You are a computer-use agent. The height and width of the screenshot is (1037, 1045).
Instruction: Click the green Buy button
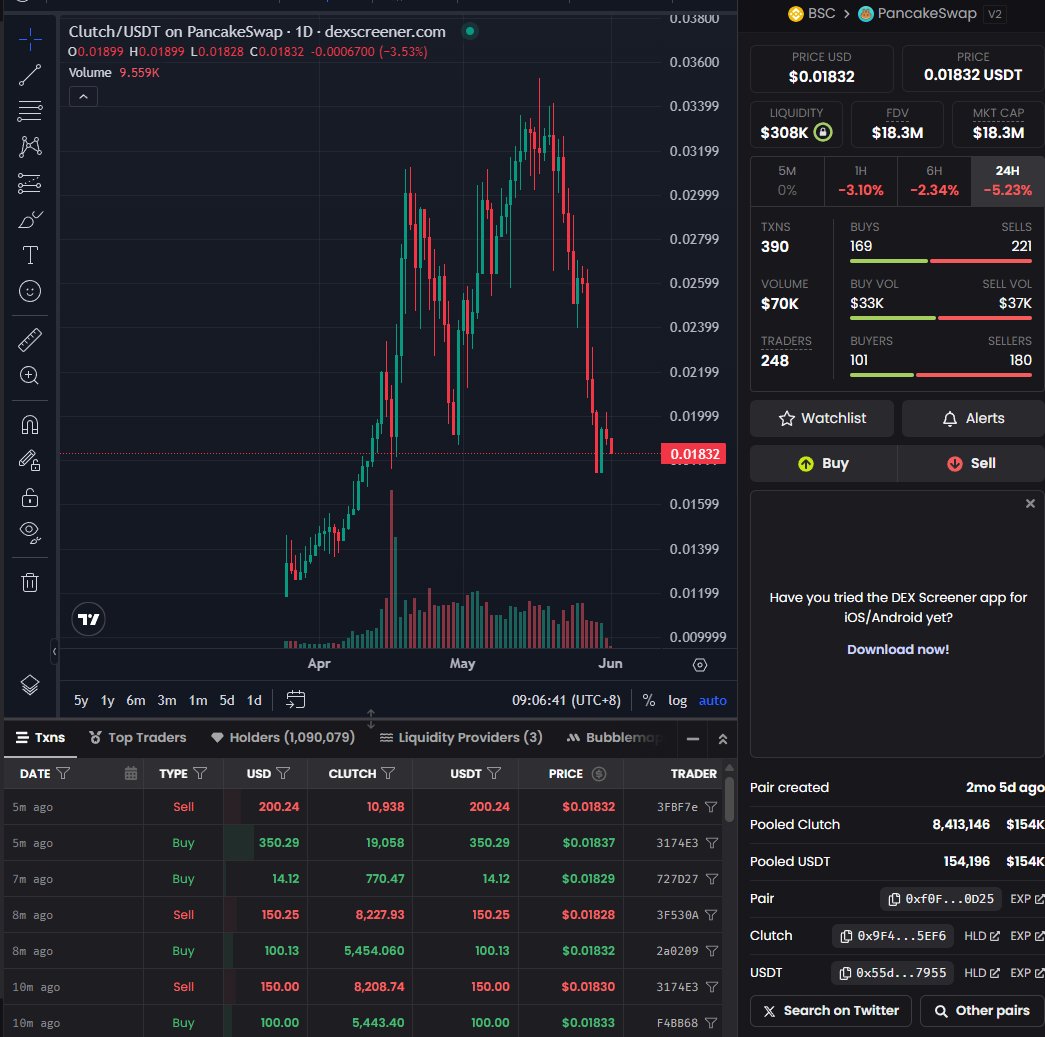coord(823,463)
